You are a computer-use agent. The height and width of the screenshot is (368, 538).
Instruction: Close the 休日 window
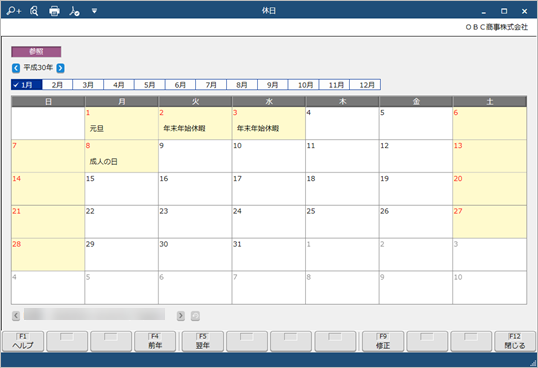point(524,11)
